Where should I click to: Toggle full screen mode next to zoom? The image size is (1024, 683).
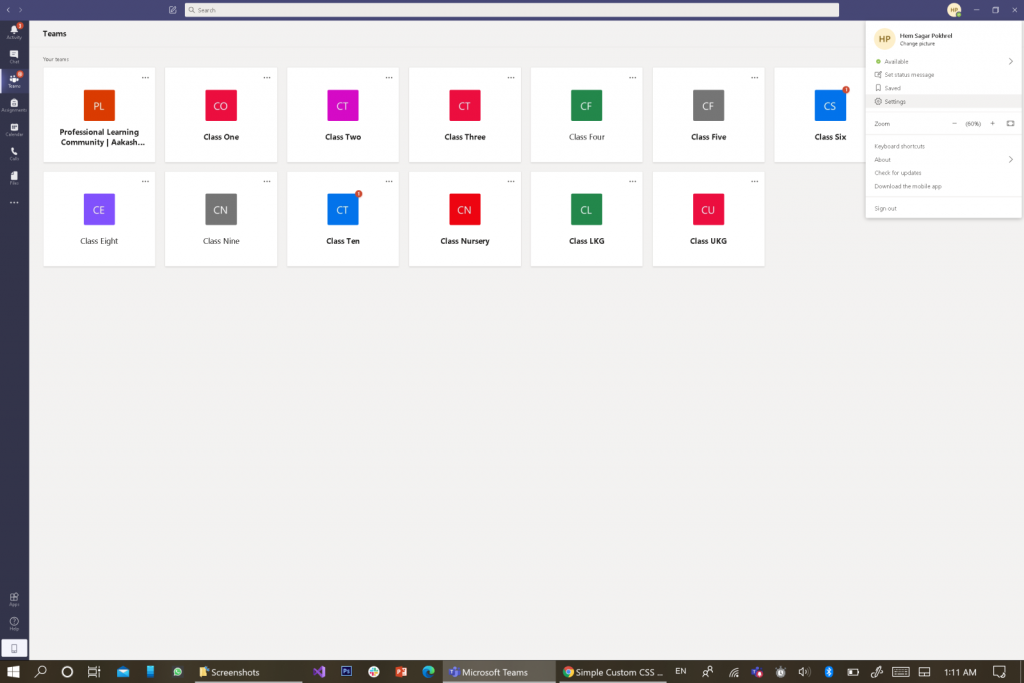pyautogui.click(x=1010, y=123)
